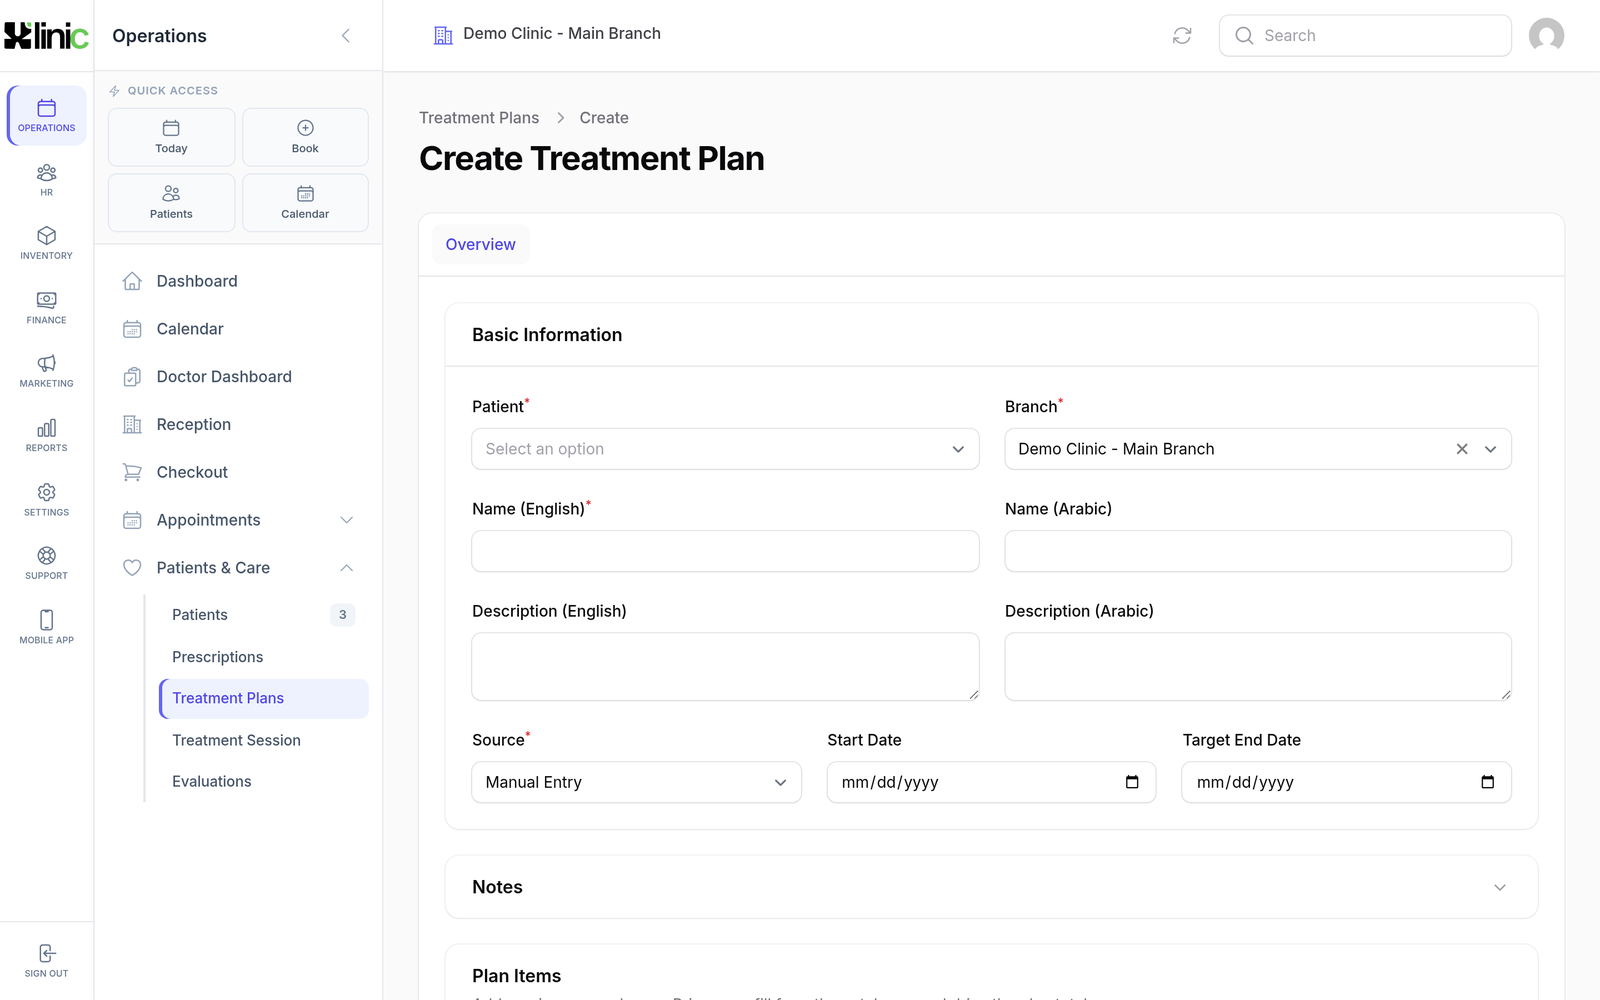
Task: Open the Patients submenu item
Action: click(264, 615)
